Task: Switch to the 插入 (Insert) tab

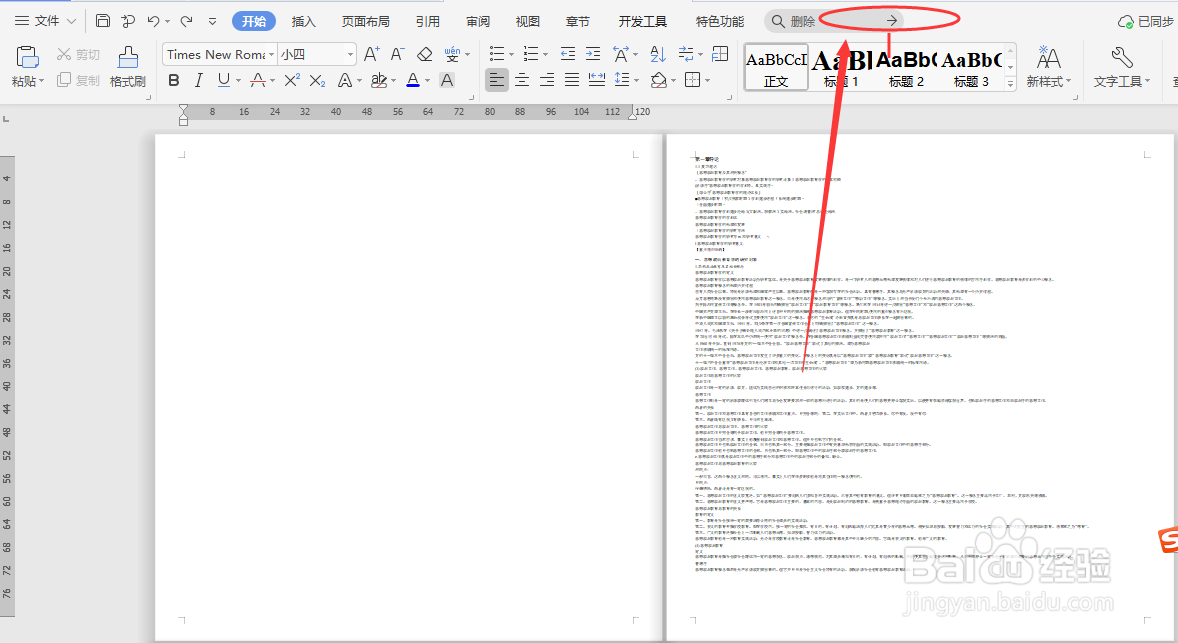Action: point(304,21)
